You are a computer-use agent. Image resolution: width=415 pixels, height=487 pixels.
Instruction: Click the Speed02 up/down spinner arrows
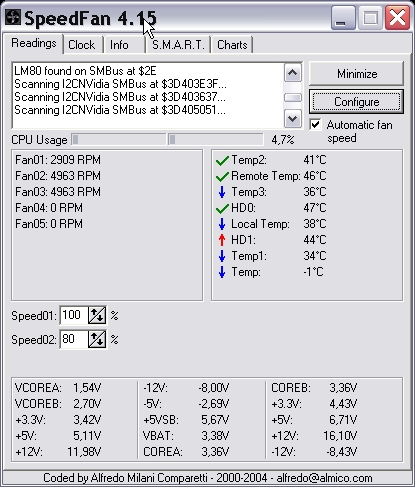pyautogui.click(x=97, y=339)
